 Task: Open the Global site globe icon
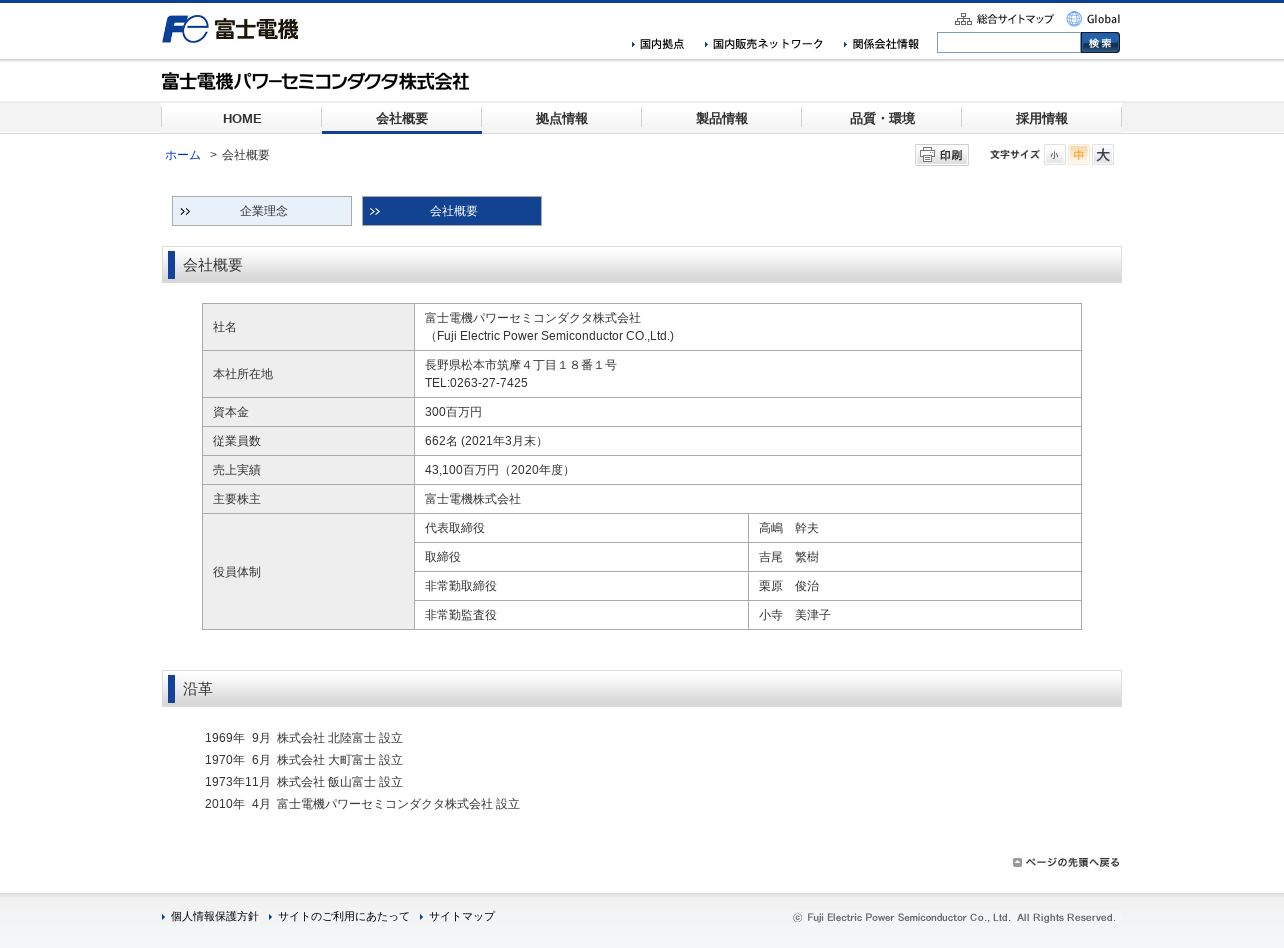1093,19
